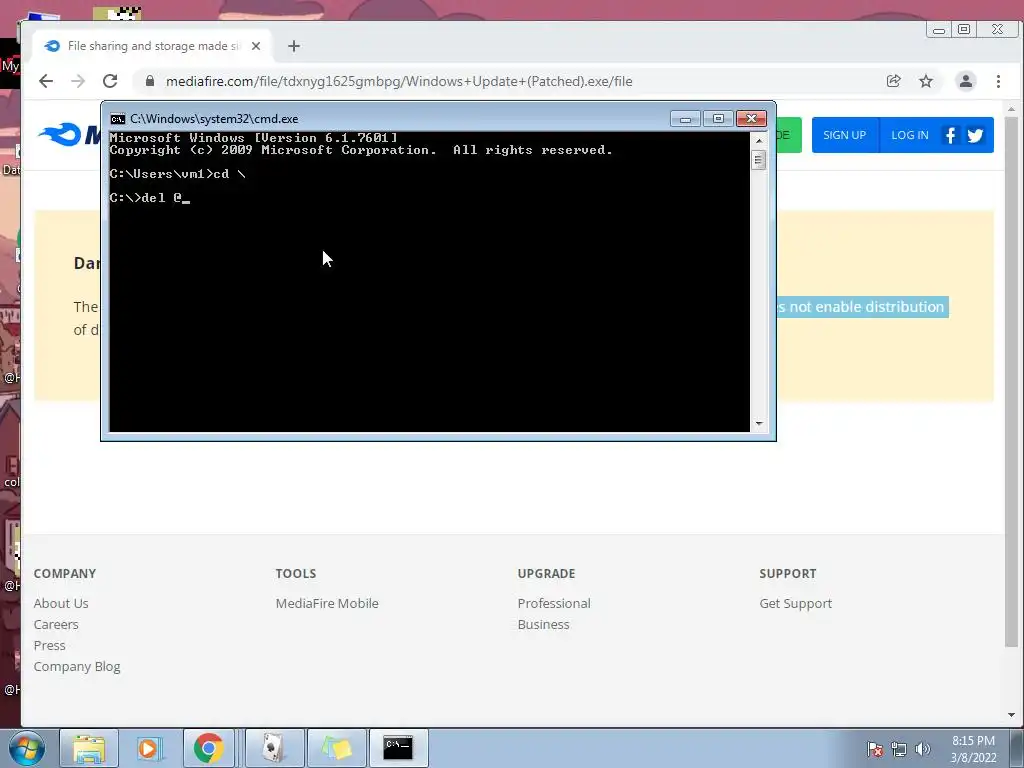
Task: Open the Chrome profile avatar
Action: pyautogui.click(x=965, y=81)
